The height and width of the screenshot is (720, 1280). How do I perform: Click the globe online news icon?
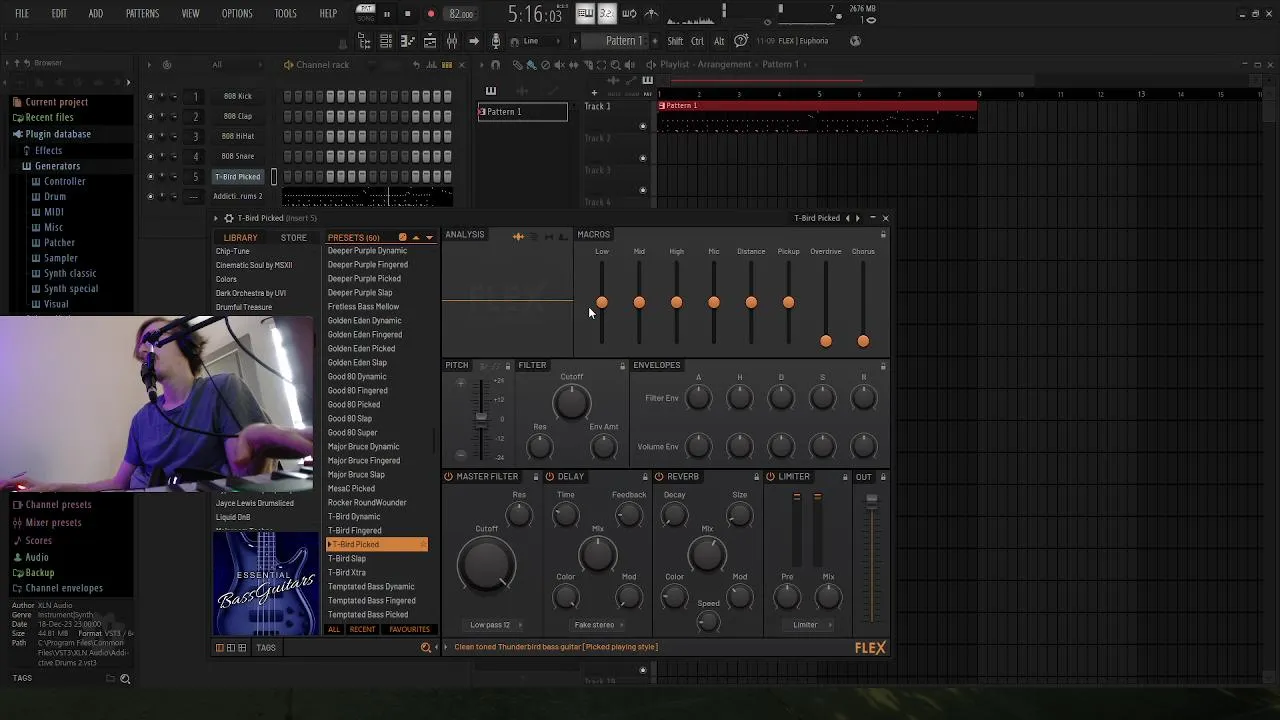(x=855, y=41)
